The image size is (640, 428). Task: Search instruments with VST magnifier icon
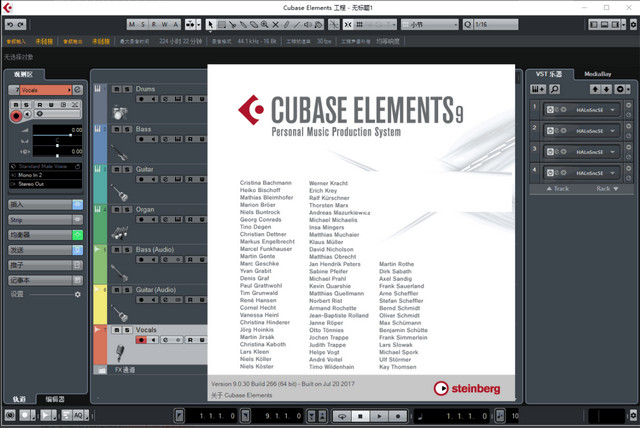[555, 89]
